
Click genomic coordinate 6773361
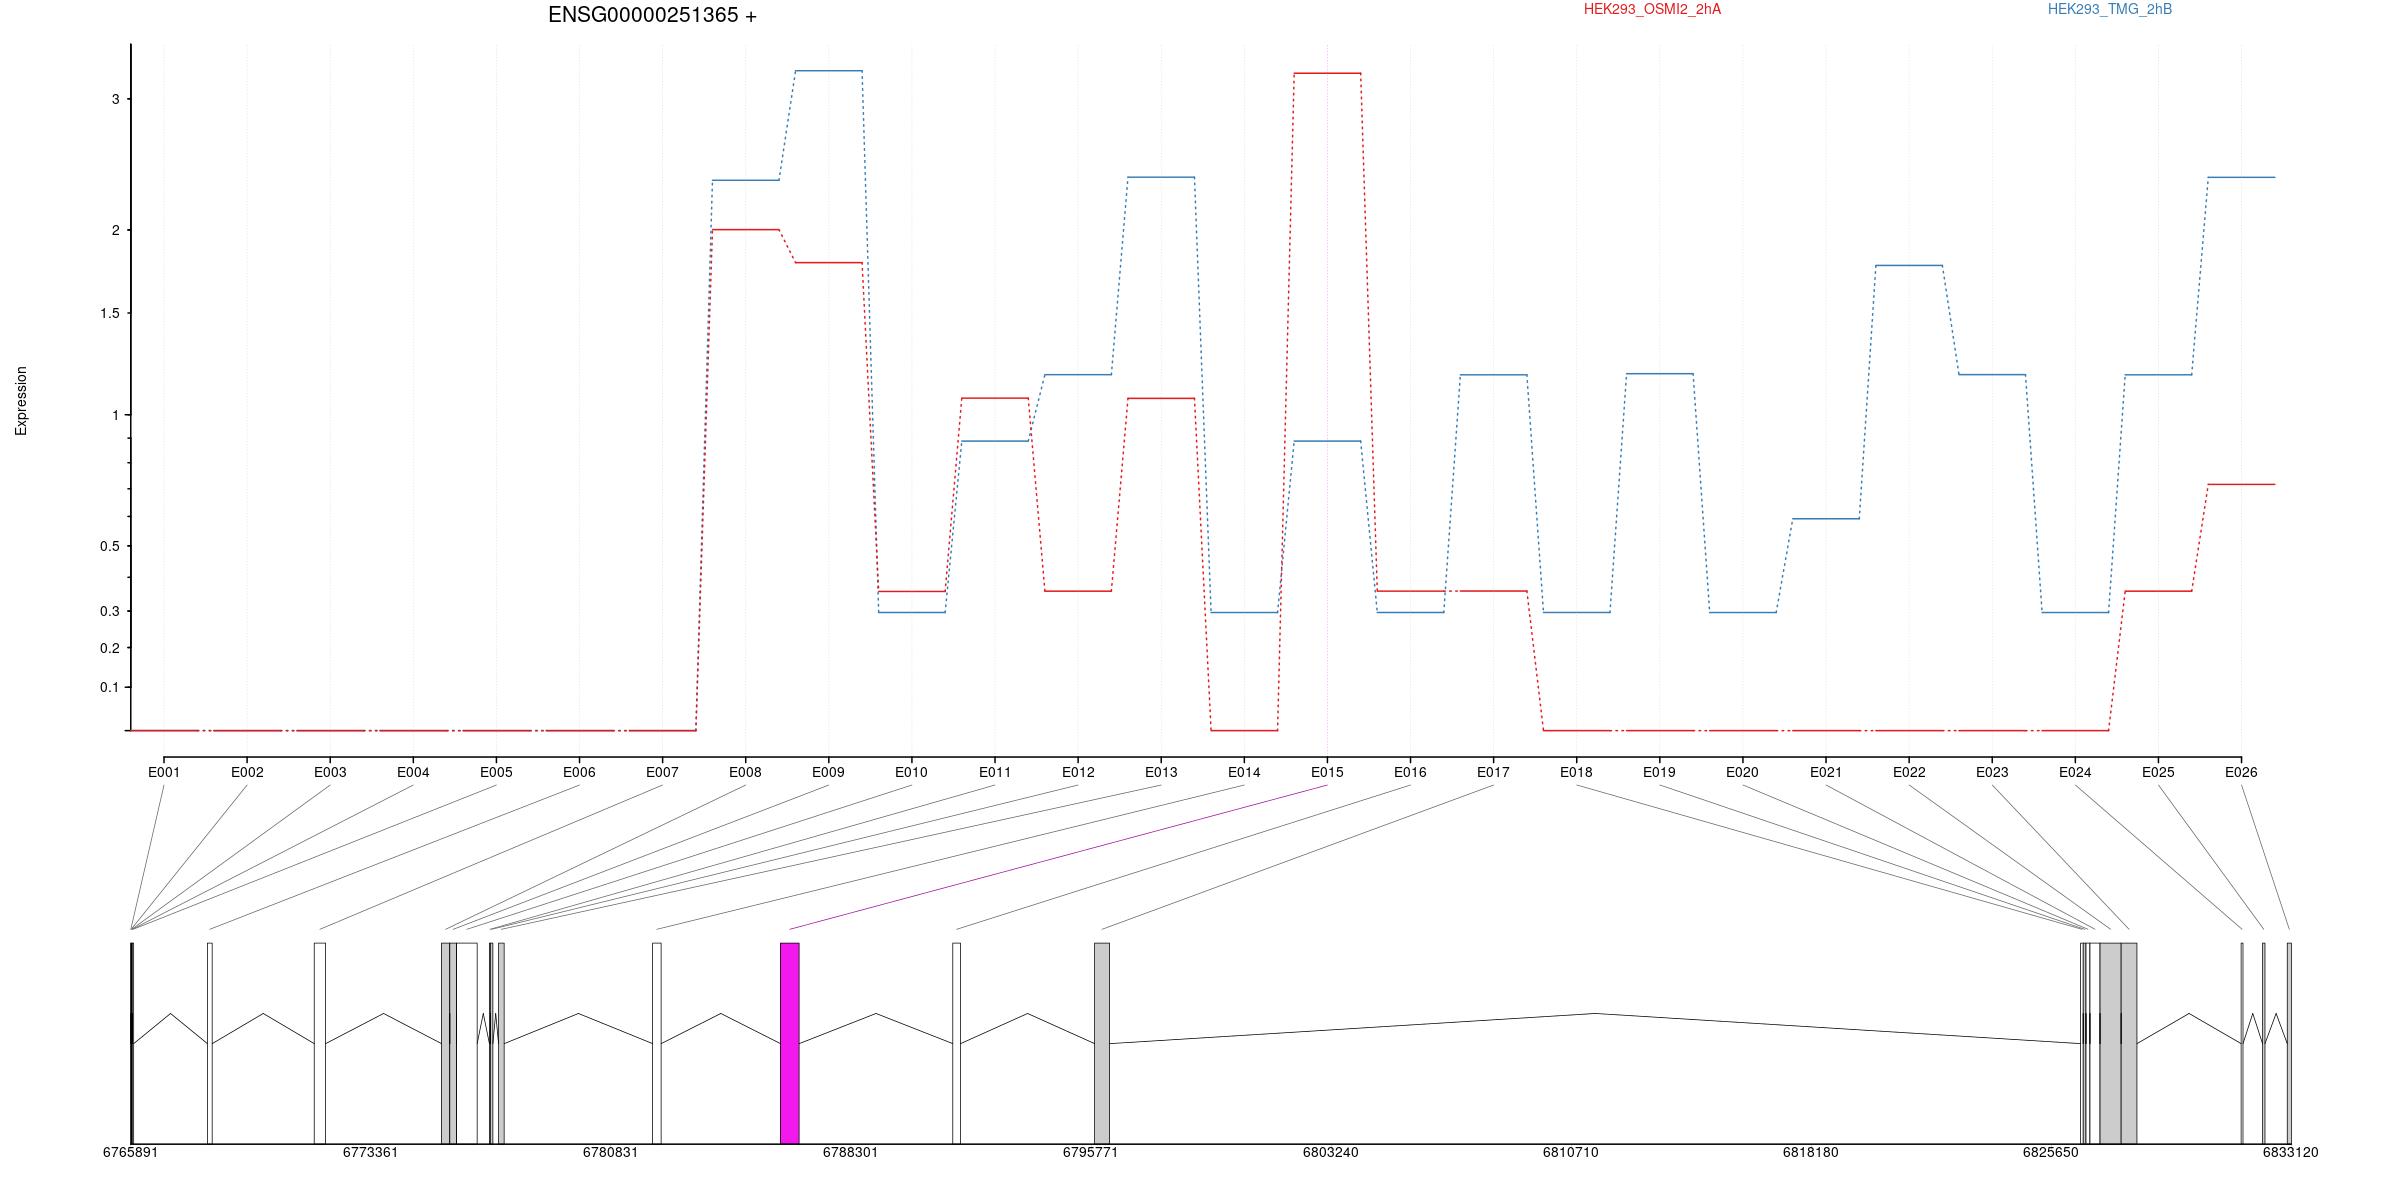pyautogui.click(x=370, y=1152)
